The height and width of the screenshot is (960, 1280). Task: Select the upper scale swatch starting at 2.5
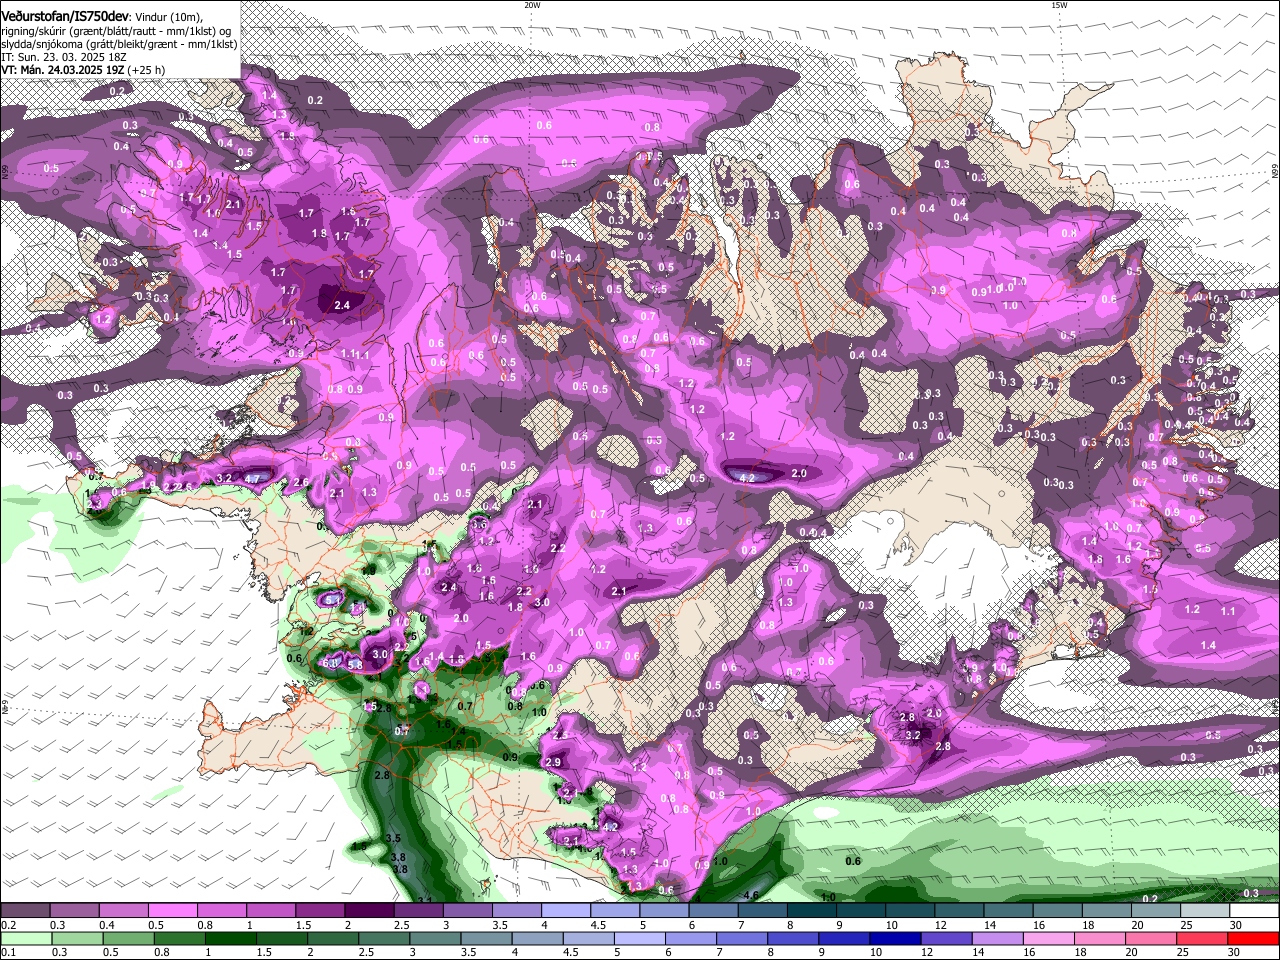[417, 911]
